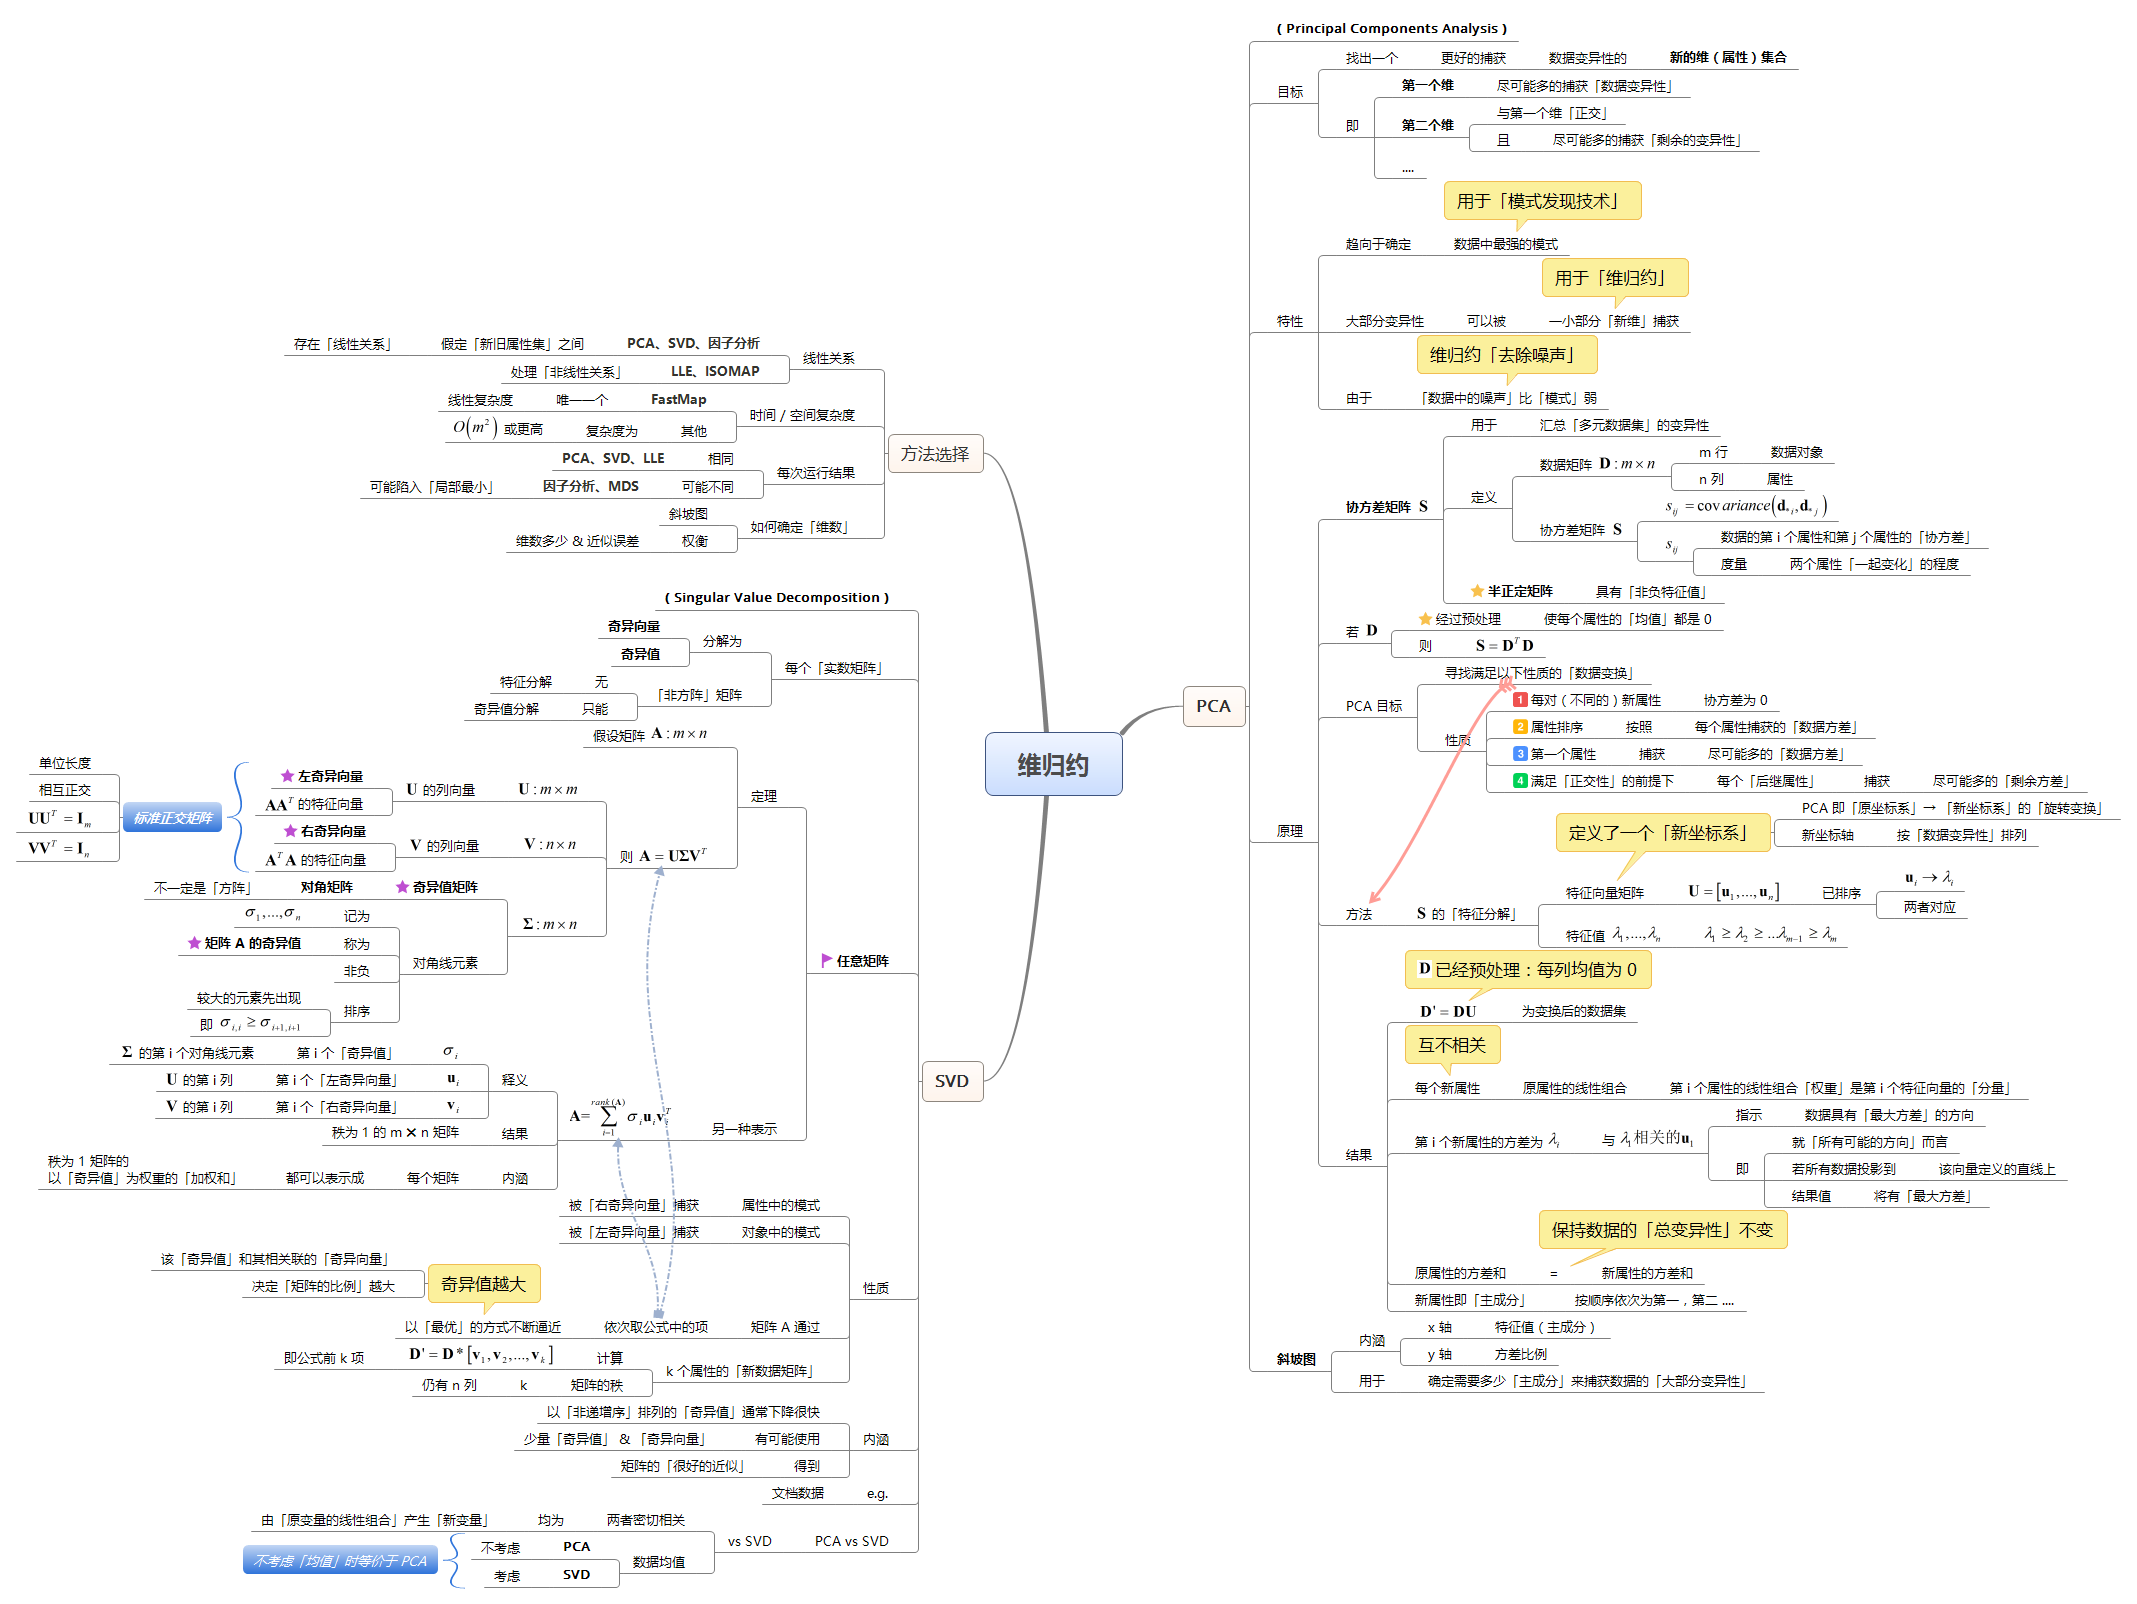
Task: Click the star beside 矩阵 A 的奇异值
Action: (x=194, y=943)
